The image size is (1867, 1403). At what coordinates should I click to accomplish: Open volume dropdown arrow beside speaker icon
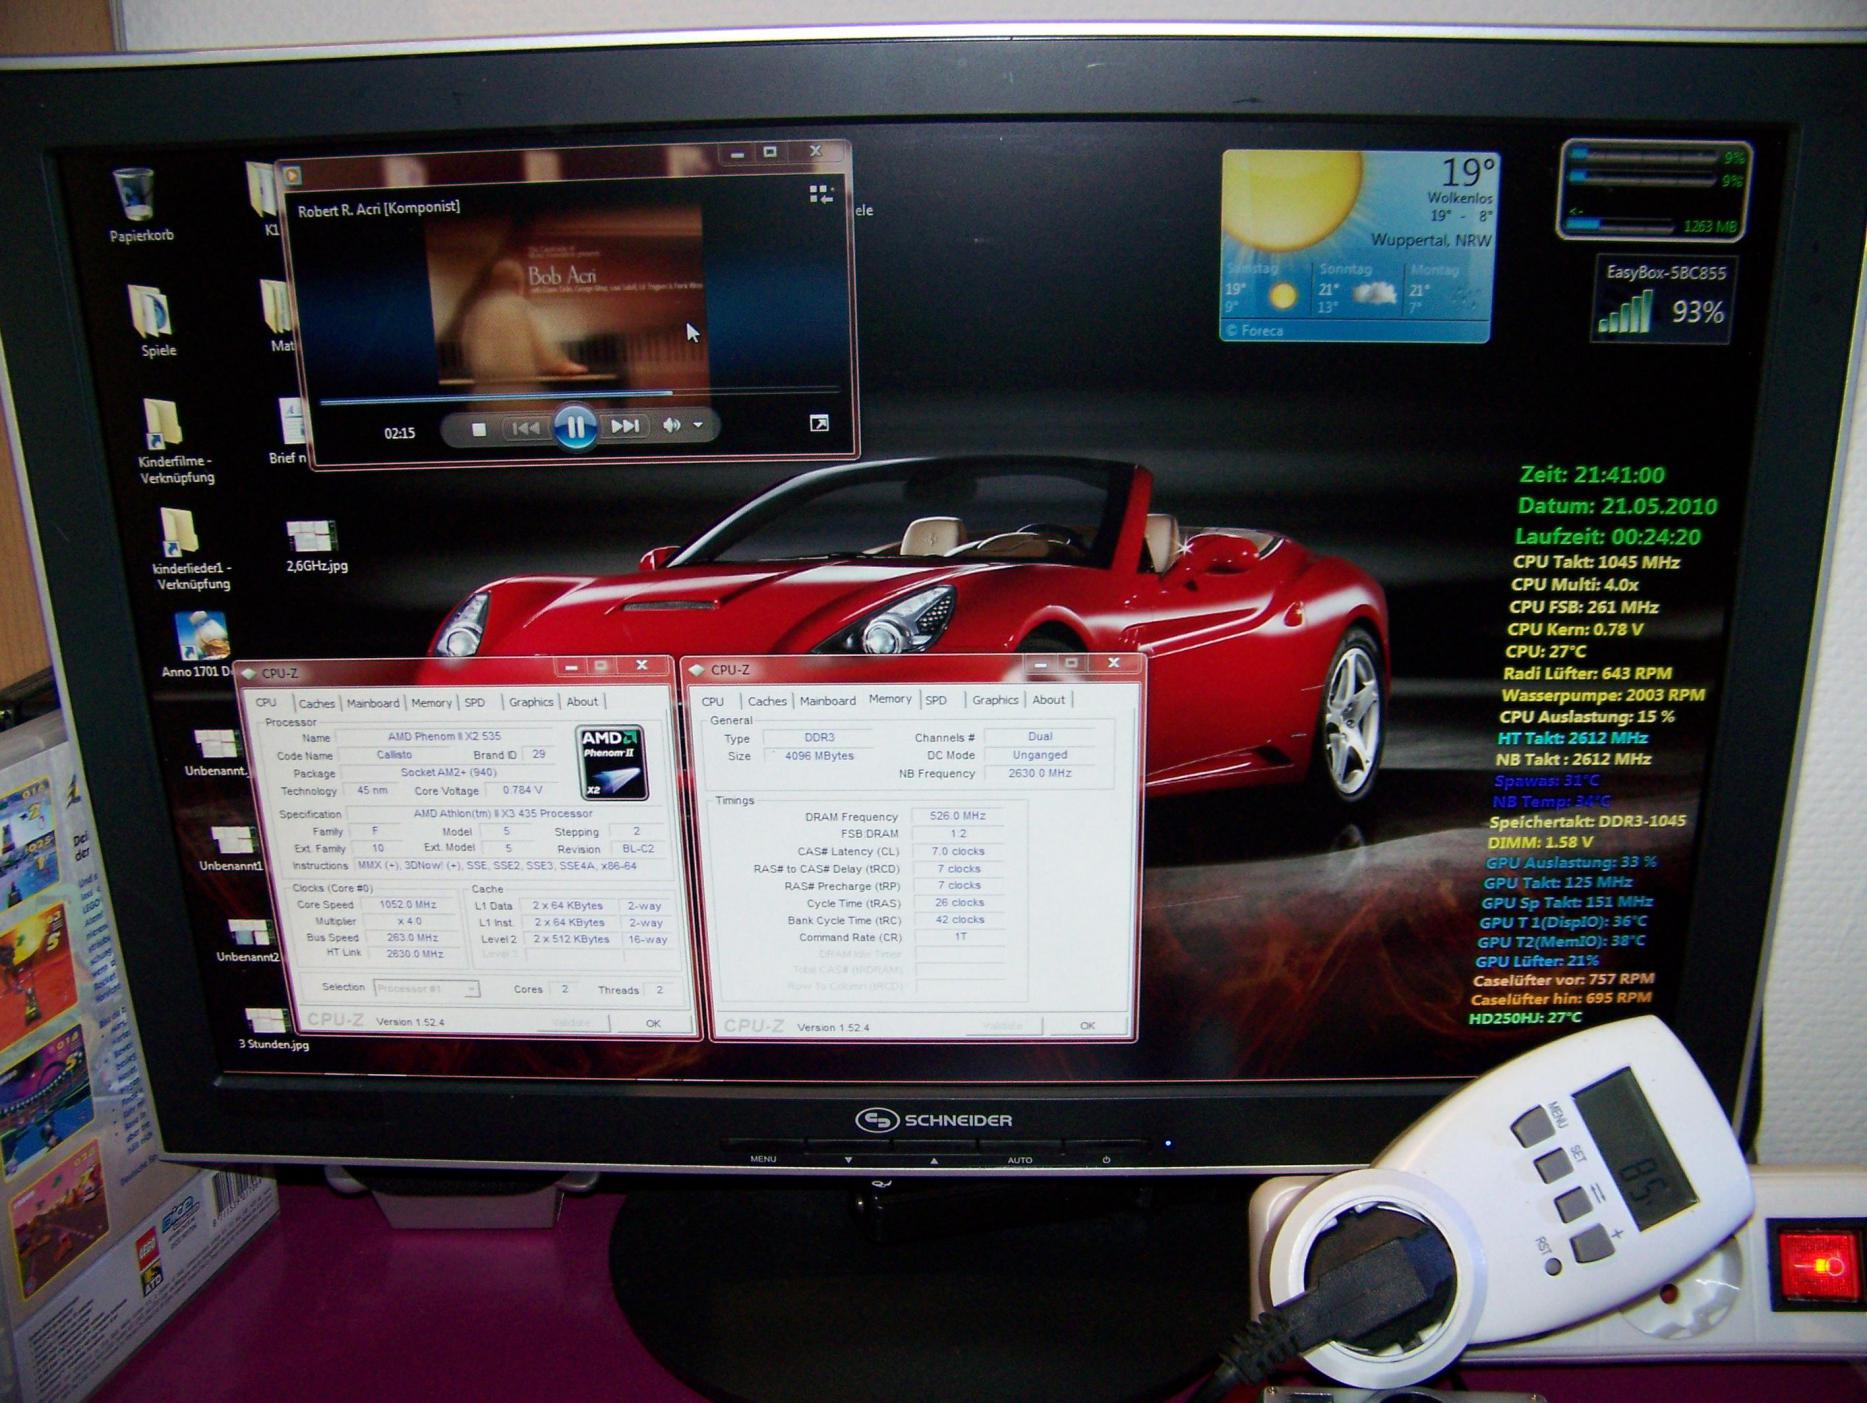tap(698, 425)
